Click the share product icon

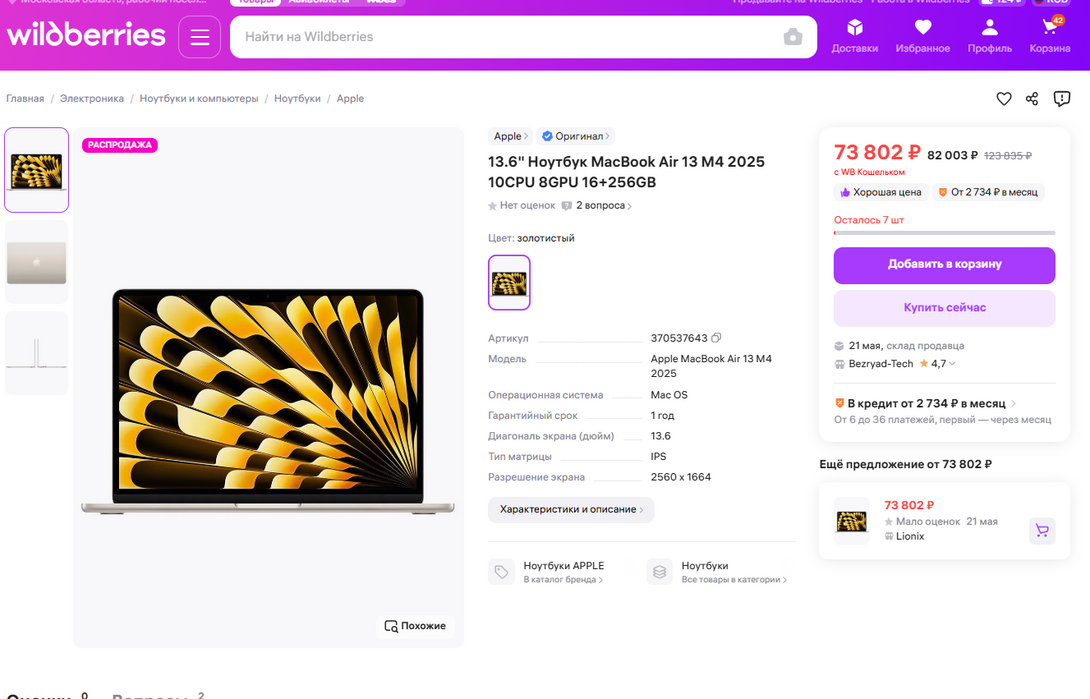[x=1032, y=99]
